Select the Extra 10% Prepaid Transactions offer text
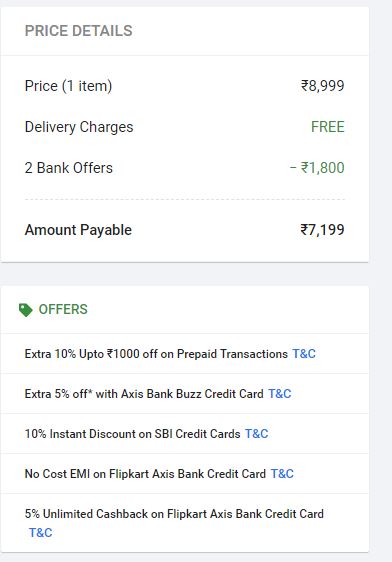Image resolution: width=392 pixels, height=562 pixels. (x=156, y=354)
